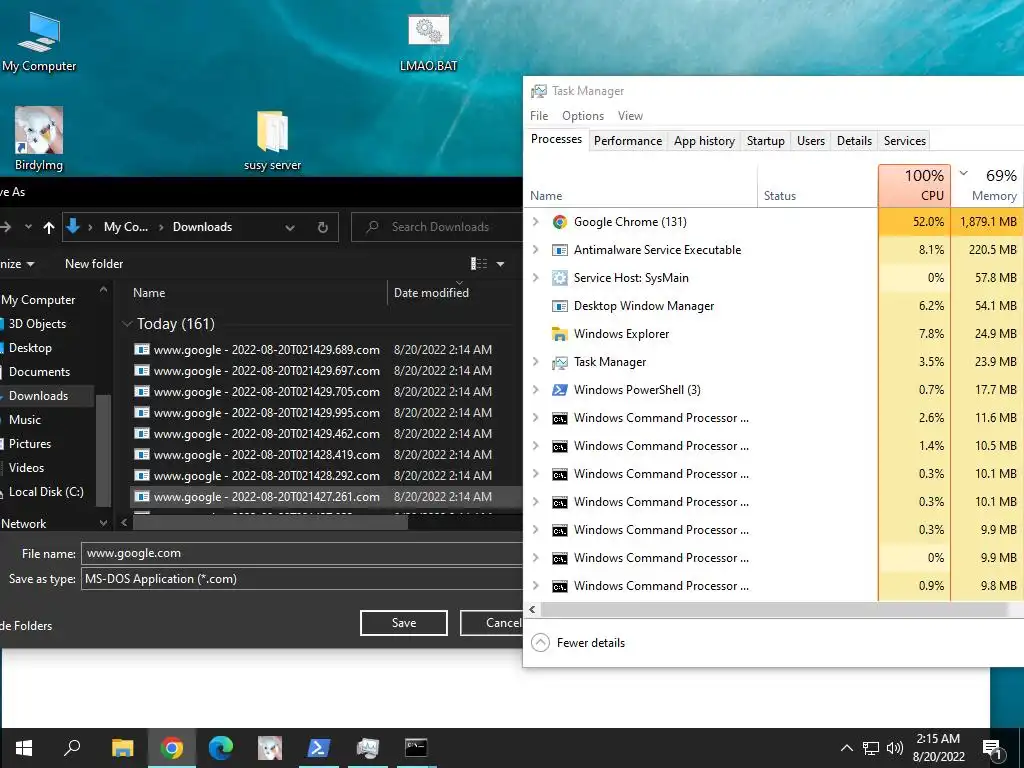Click the refresh icon in address bar
Screen dimensions: 1024x768
tap(323, 227)
